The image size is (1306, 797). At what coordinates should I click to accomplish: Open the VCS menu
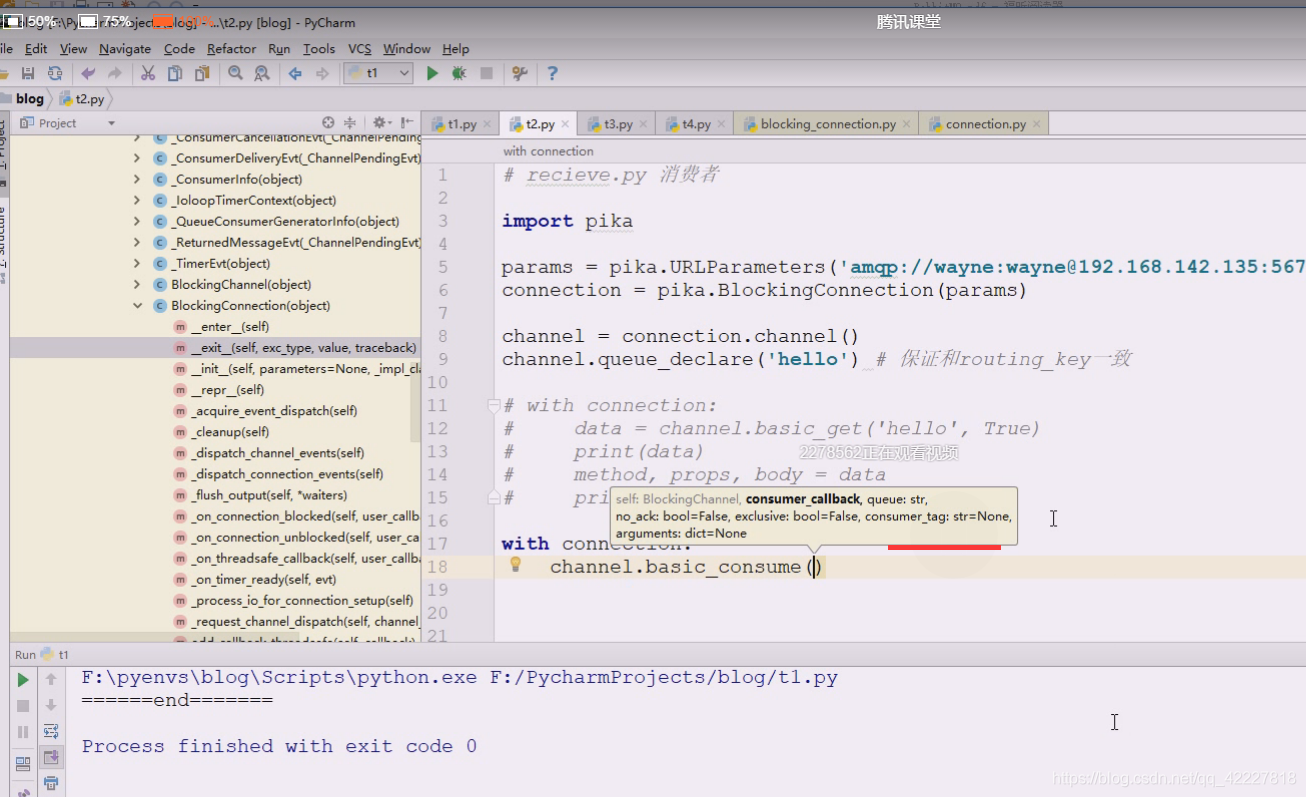tap(360, 49)
